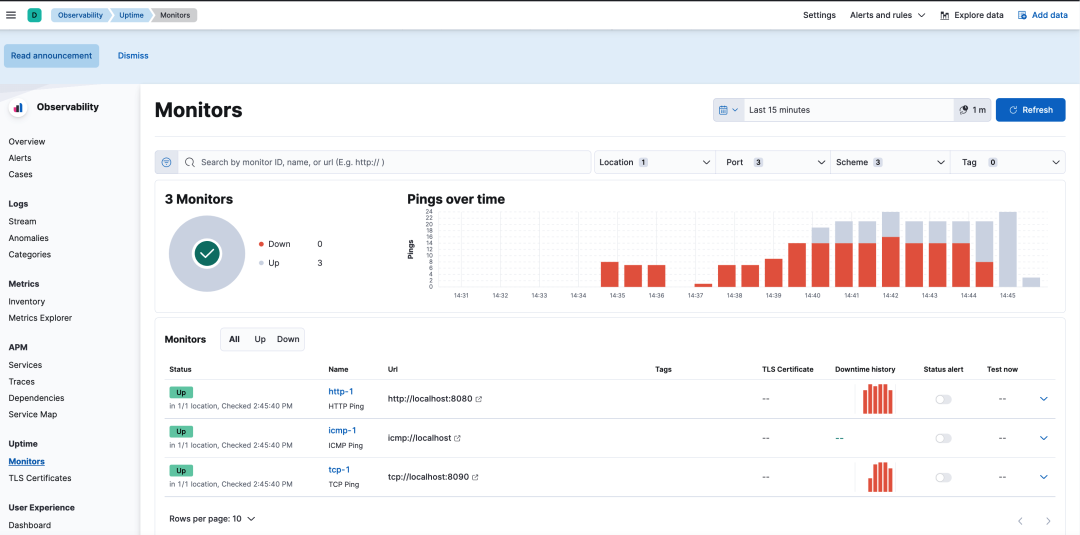Open the Rows per page dropdown

point(212,518)
